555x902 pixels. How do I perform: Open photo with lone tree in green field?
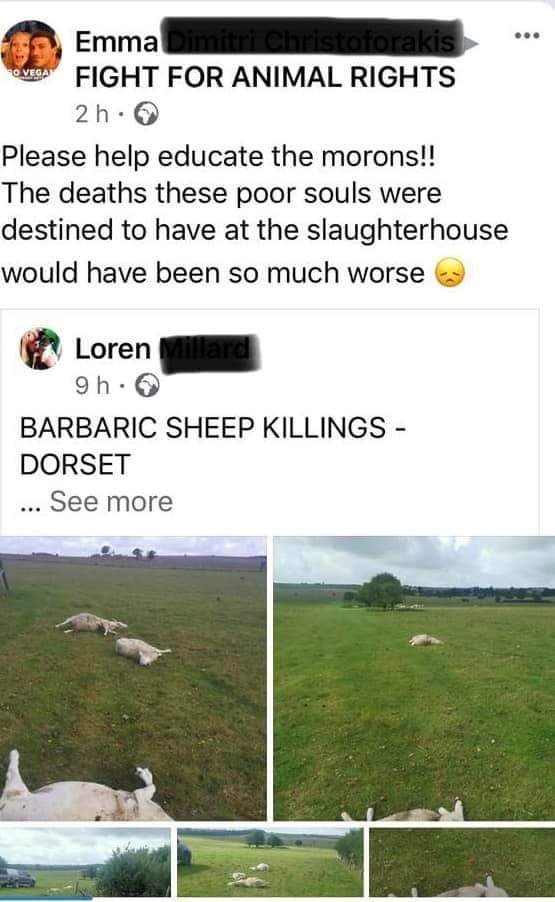(x=414, y=678)
